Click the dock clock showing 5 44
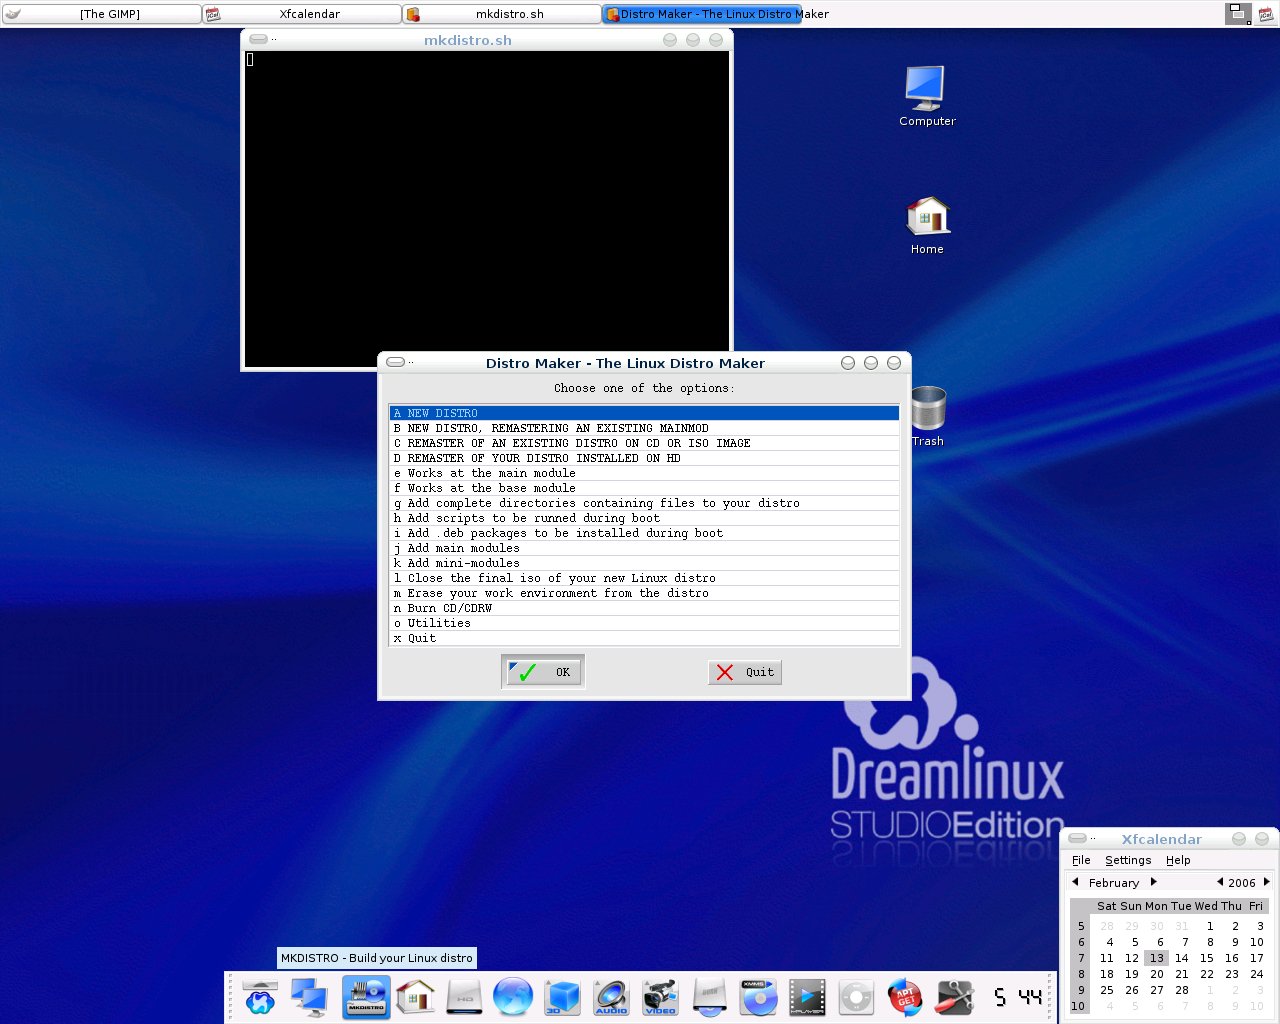Viewport: 1280px width, 1024px height. coord(1018,997)
